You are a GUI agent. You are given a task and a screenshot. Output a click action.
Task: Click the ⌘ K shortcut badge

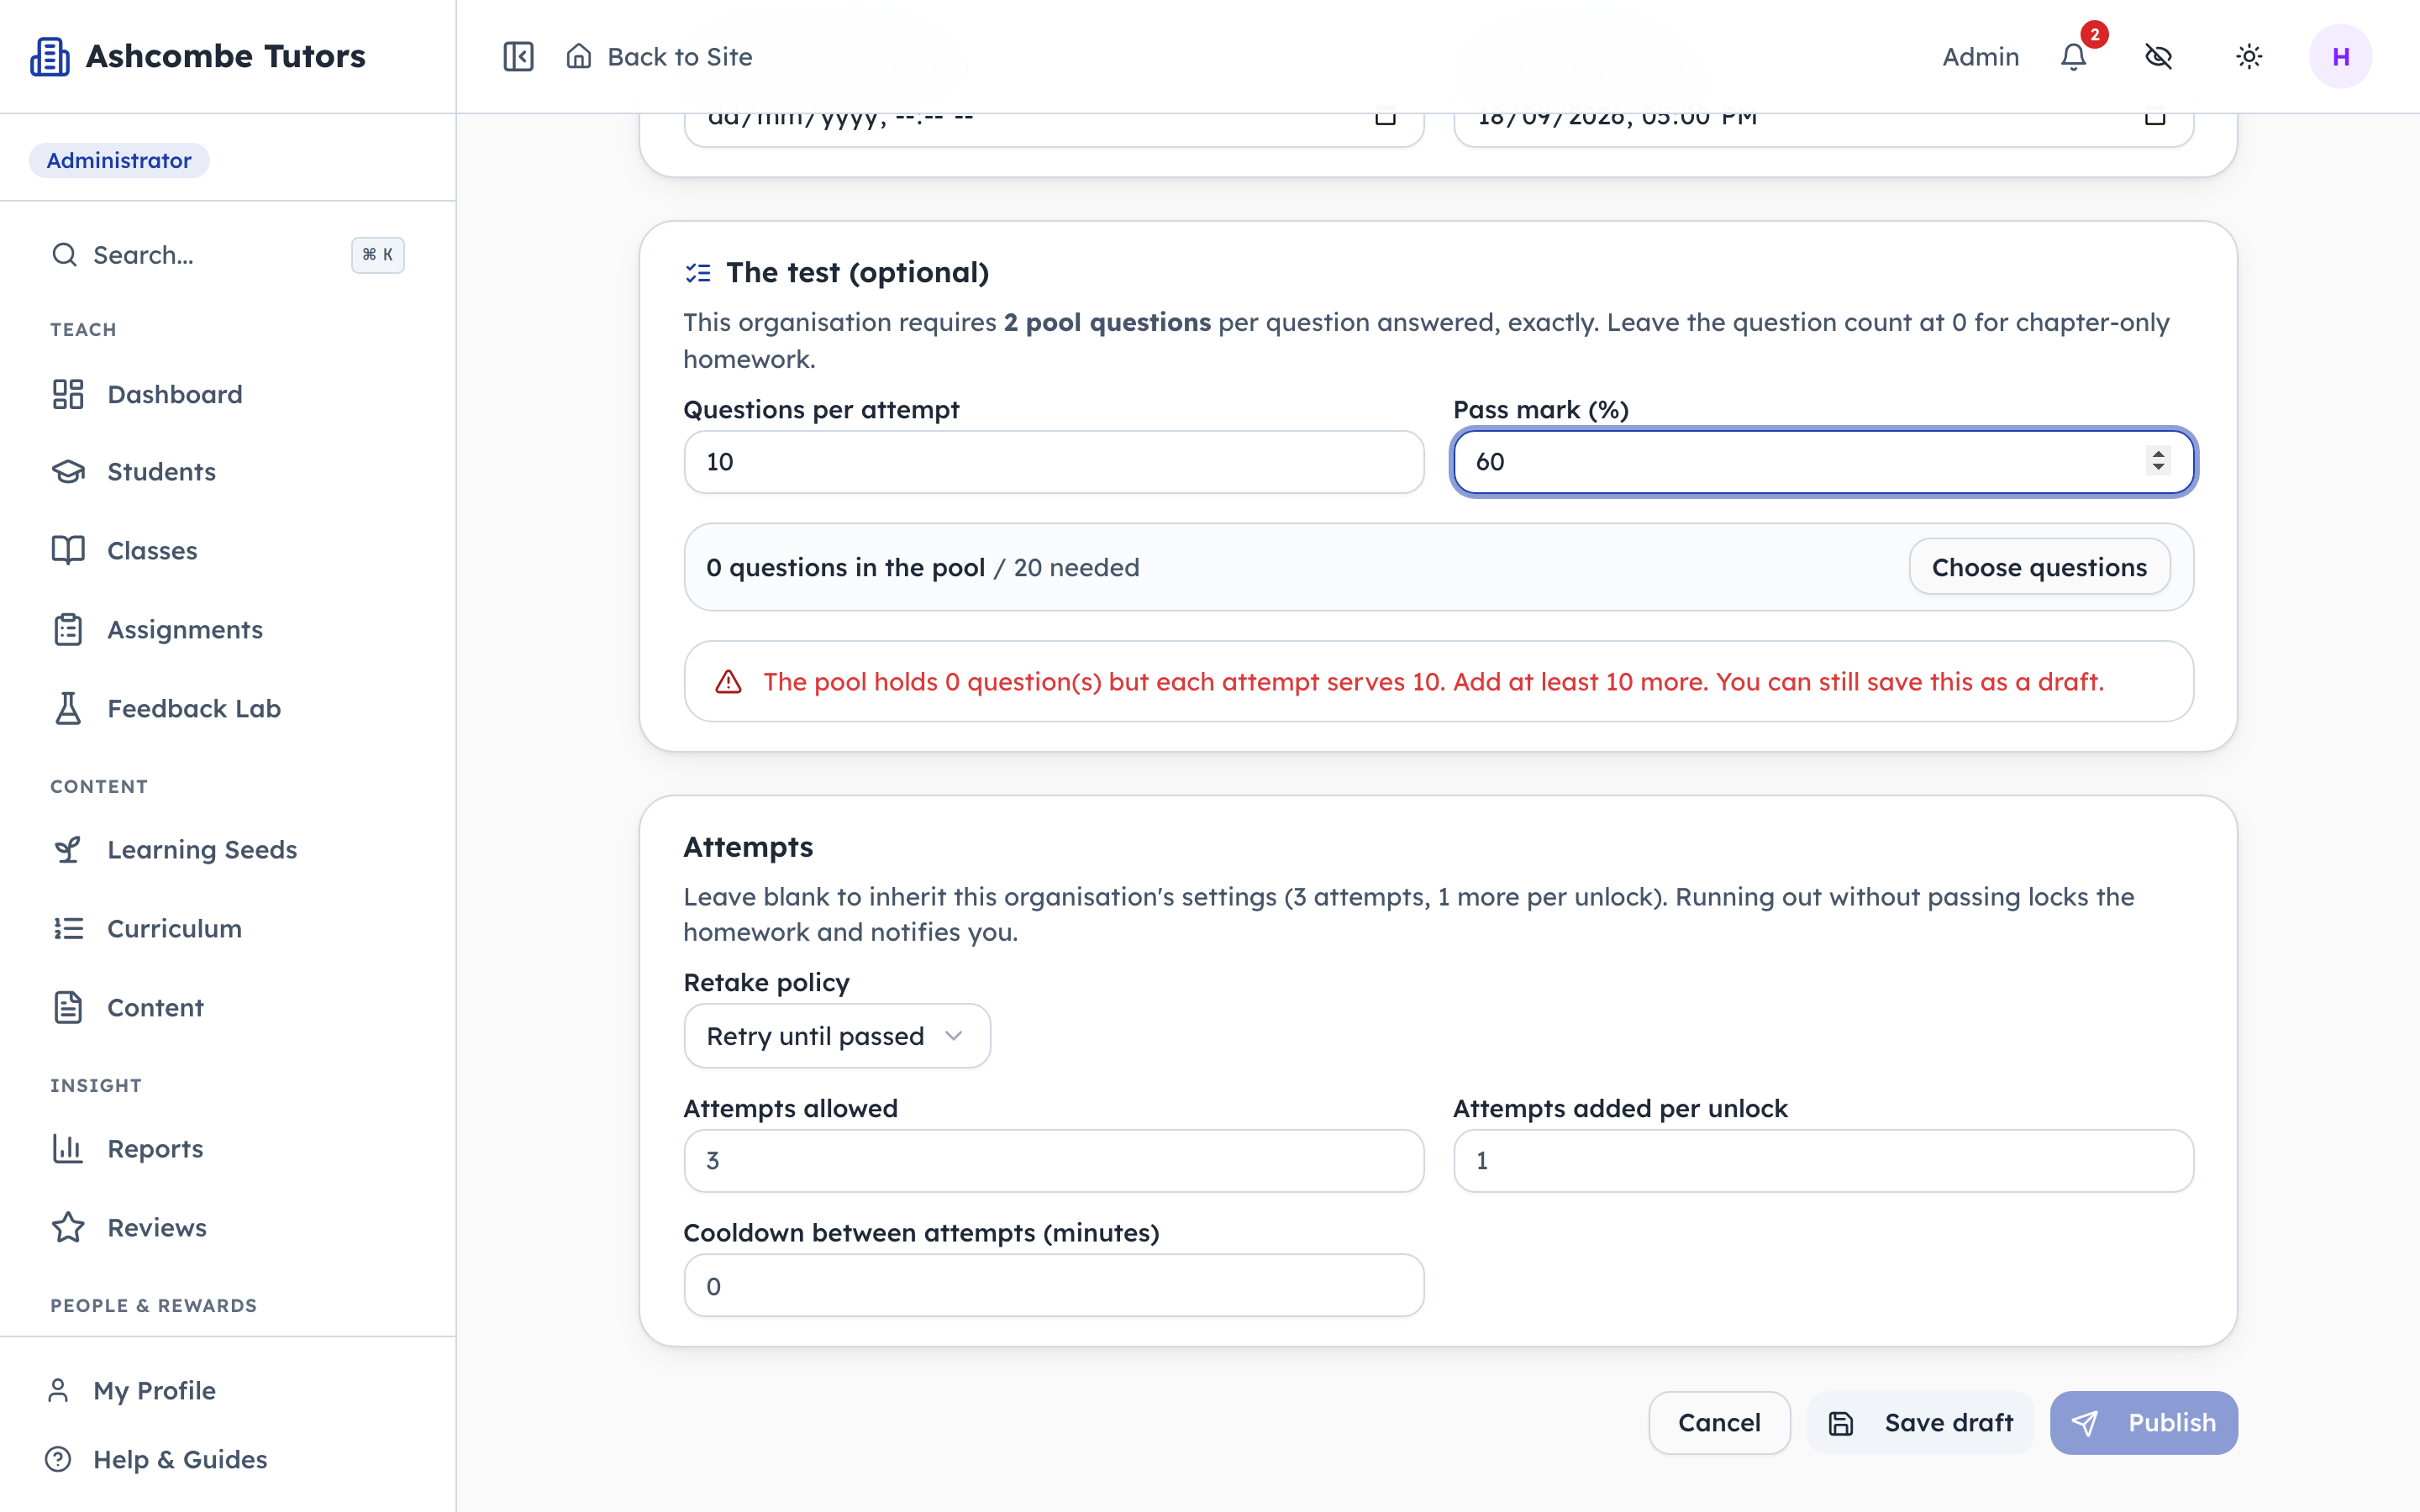378,255
